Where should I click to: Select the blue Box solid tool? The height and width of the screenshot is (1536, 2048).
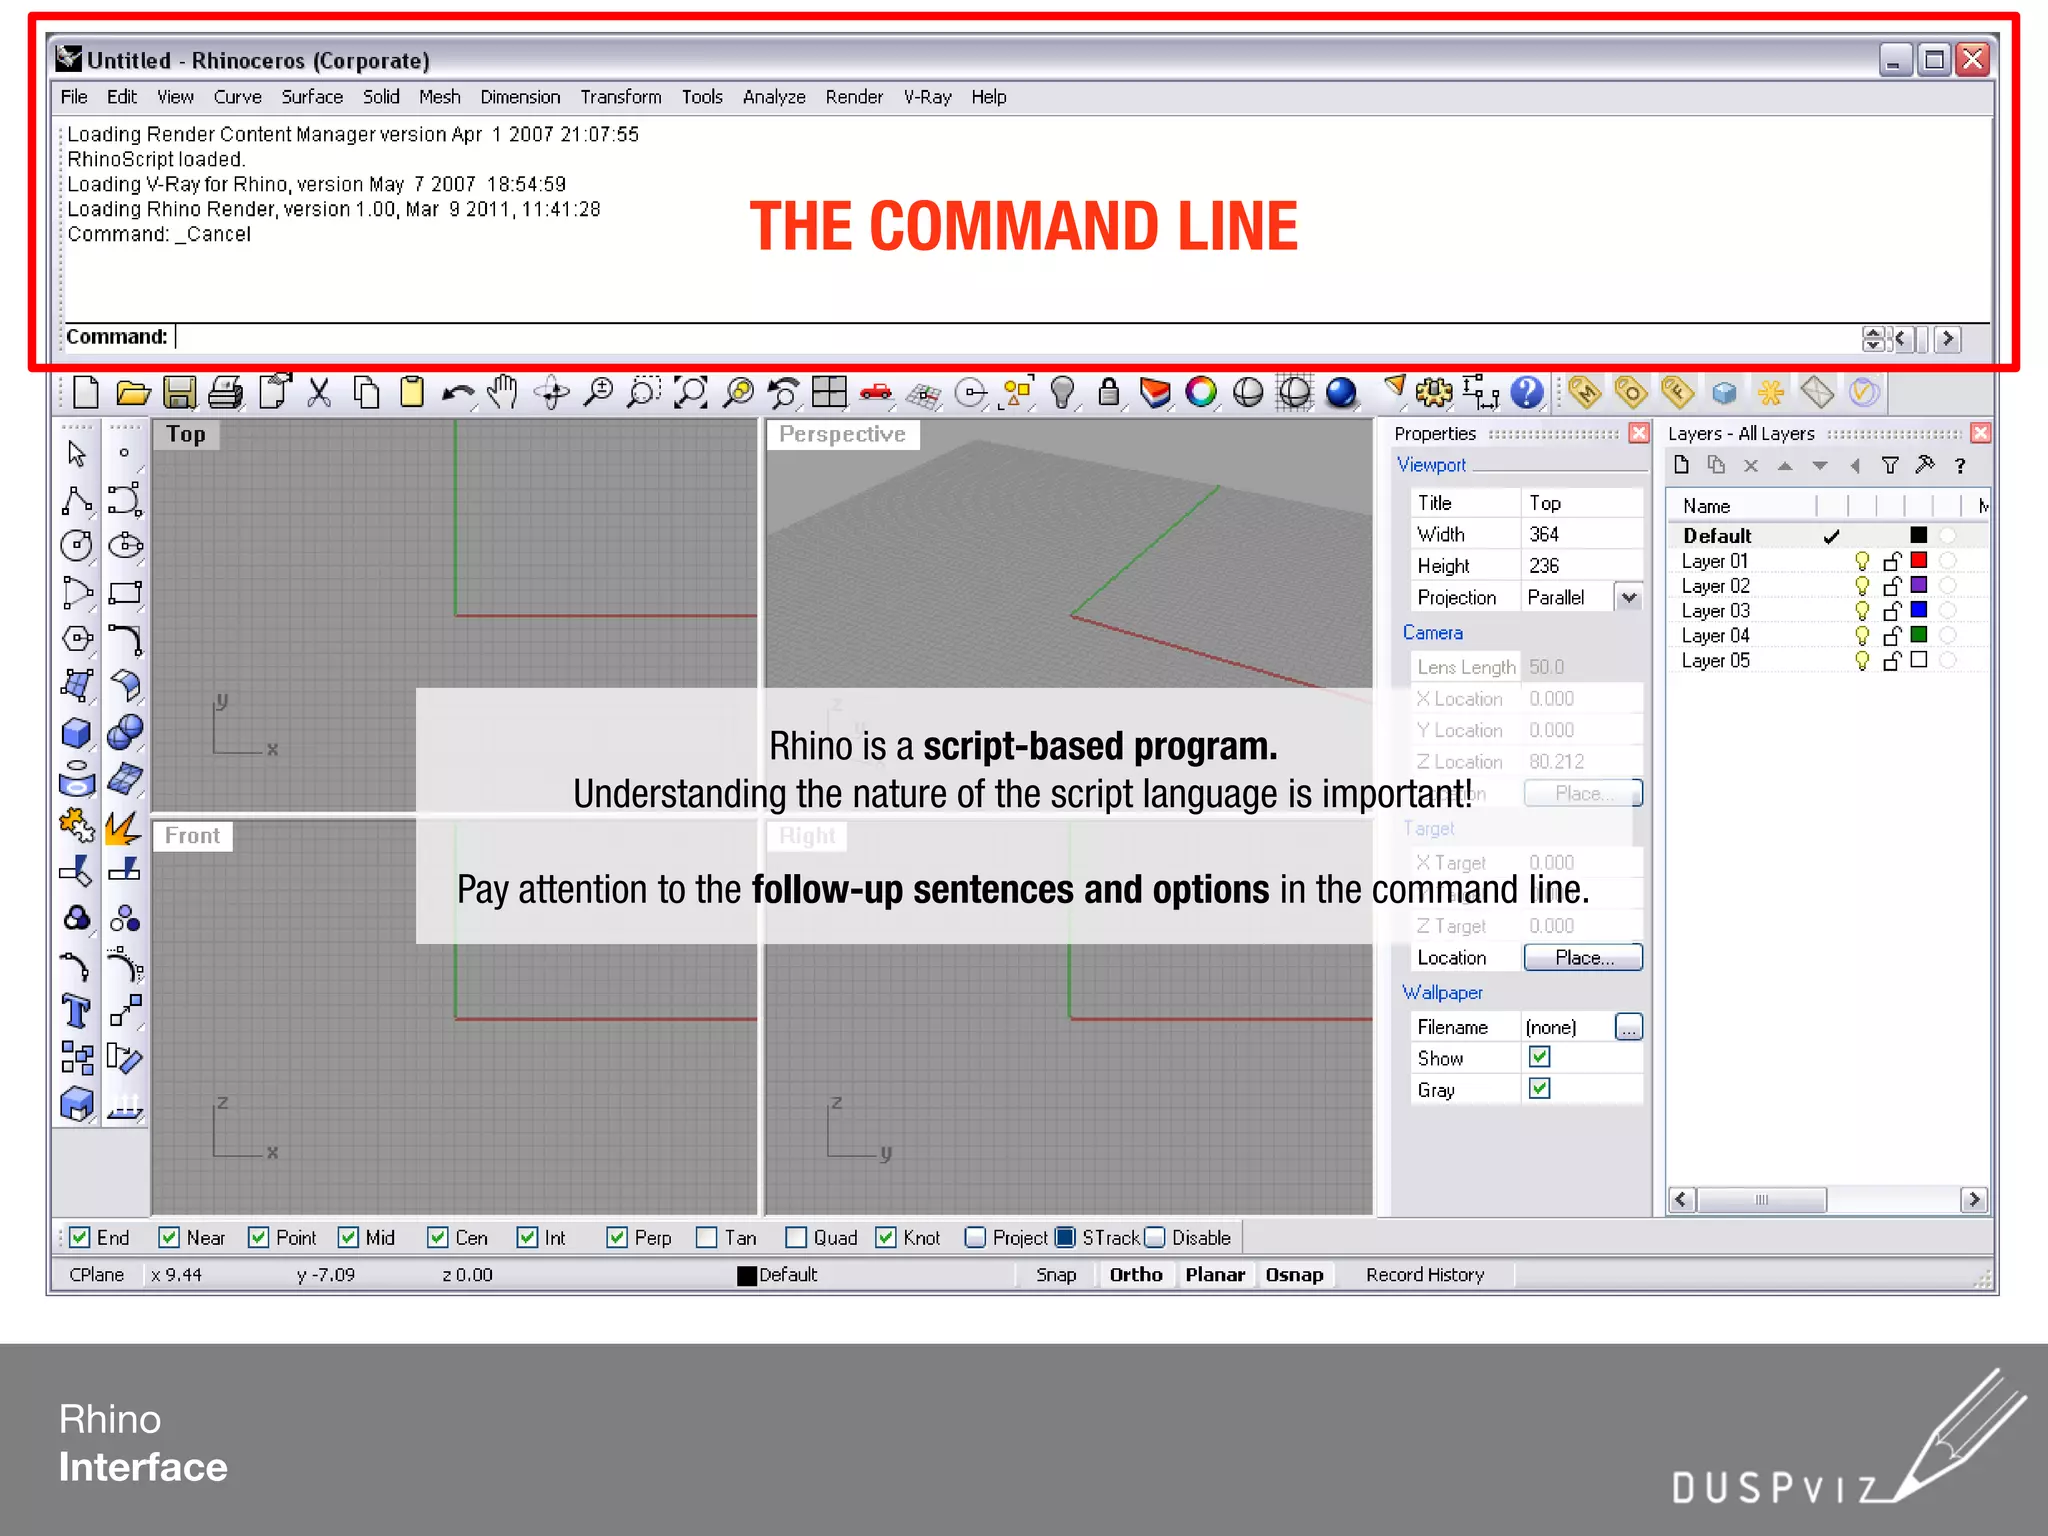pyautogui.click(x=77, y=733)
